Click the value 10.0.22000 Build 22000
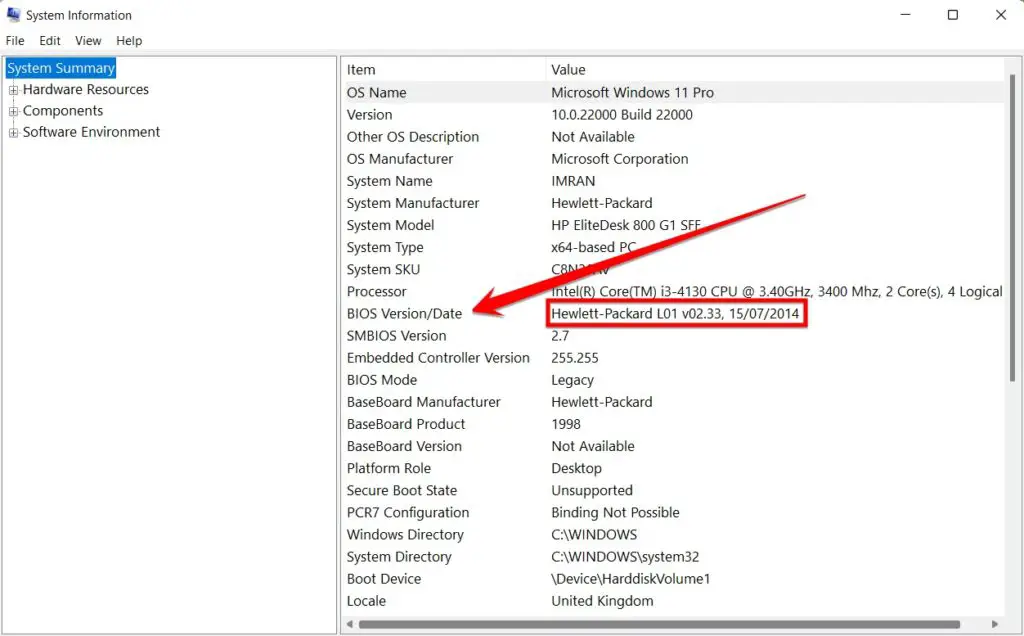 point(622,115)
